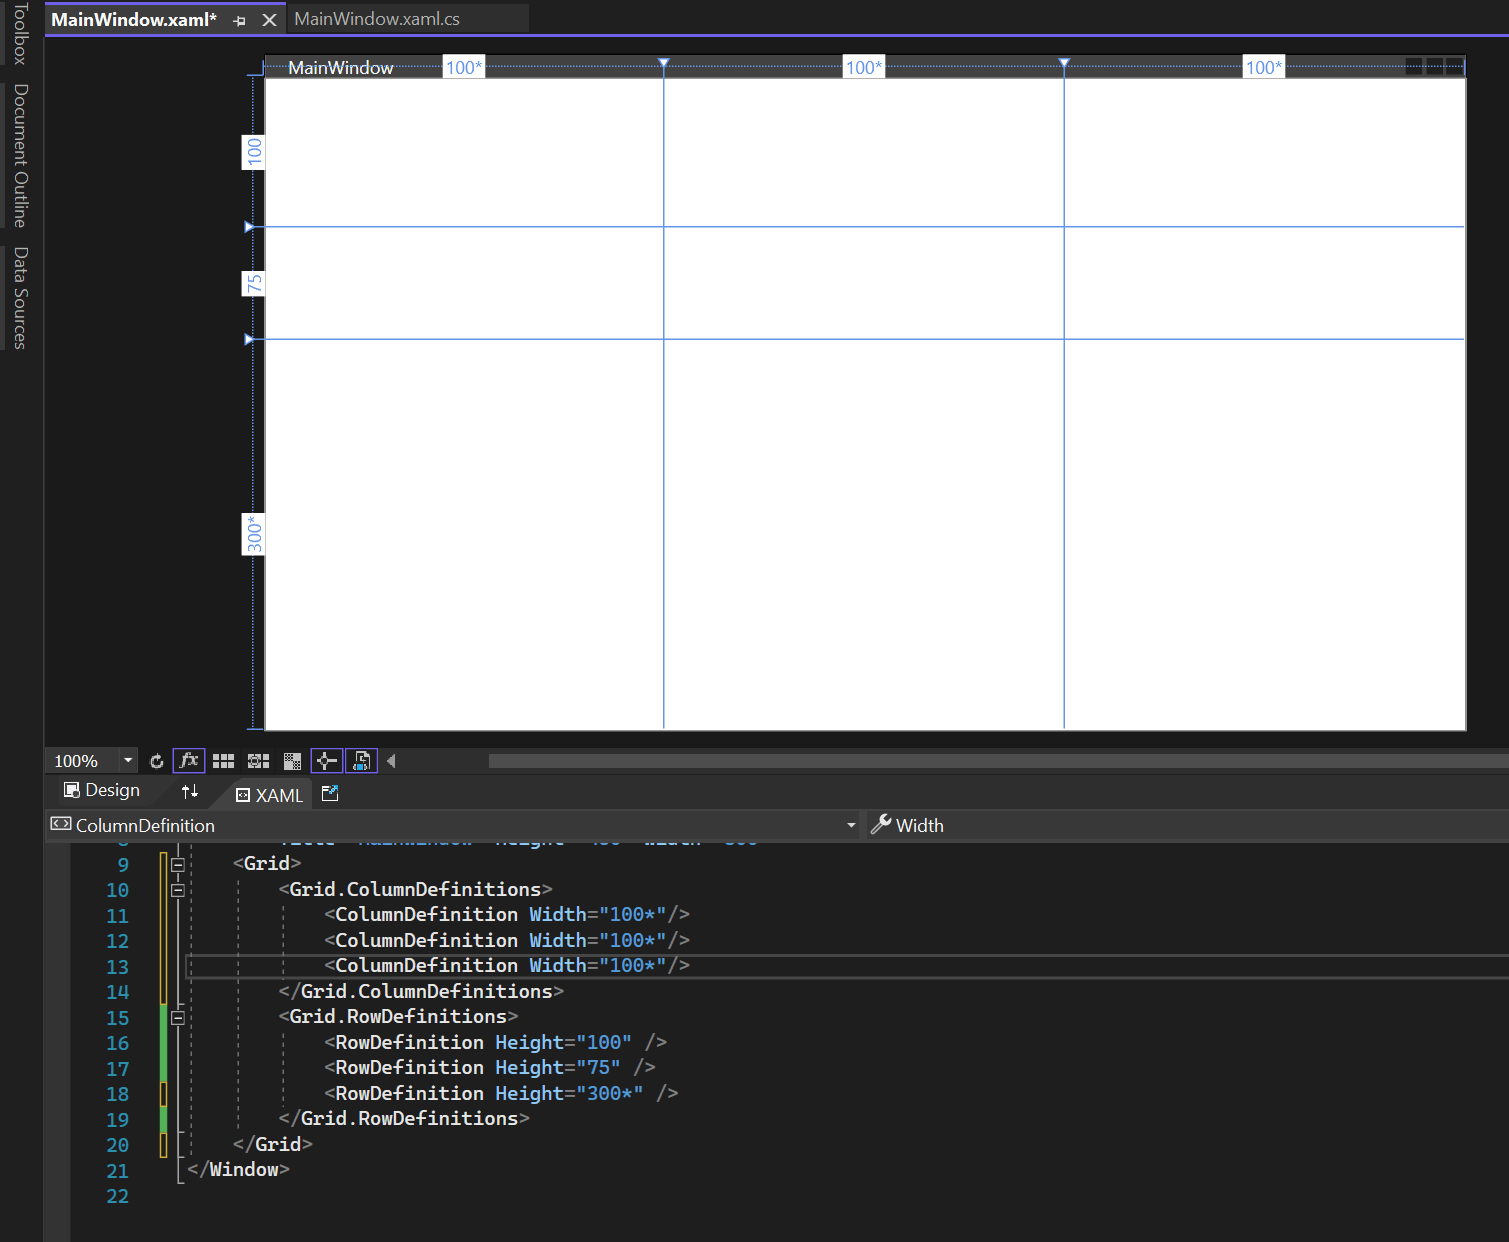
Task: Place cursor on line 13 ColumnDefinition
Action: tap(426, 965)
